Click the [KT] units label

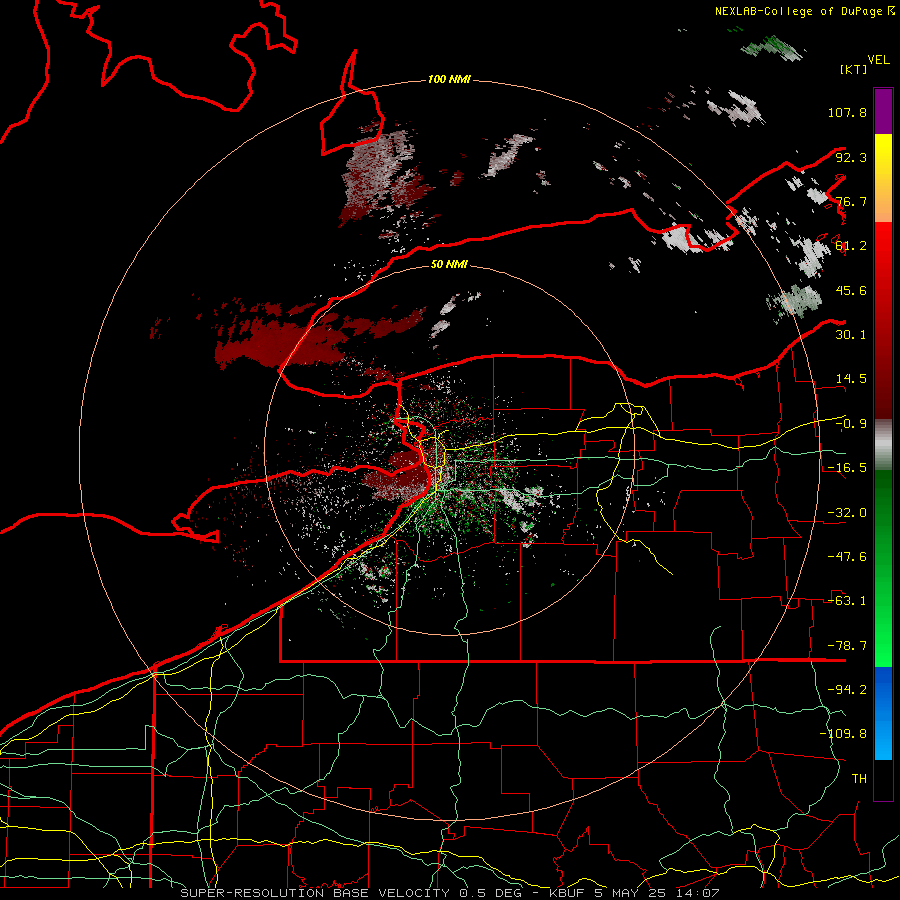pyautogui.click(x=853, y=69)
